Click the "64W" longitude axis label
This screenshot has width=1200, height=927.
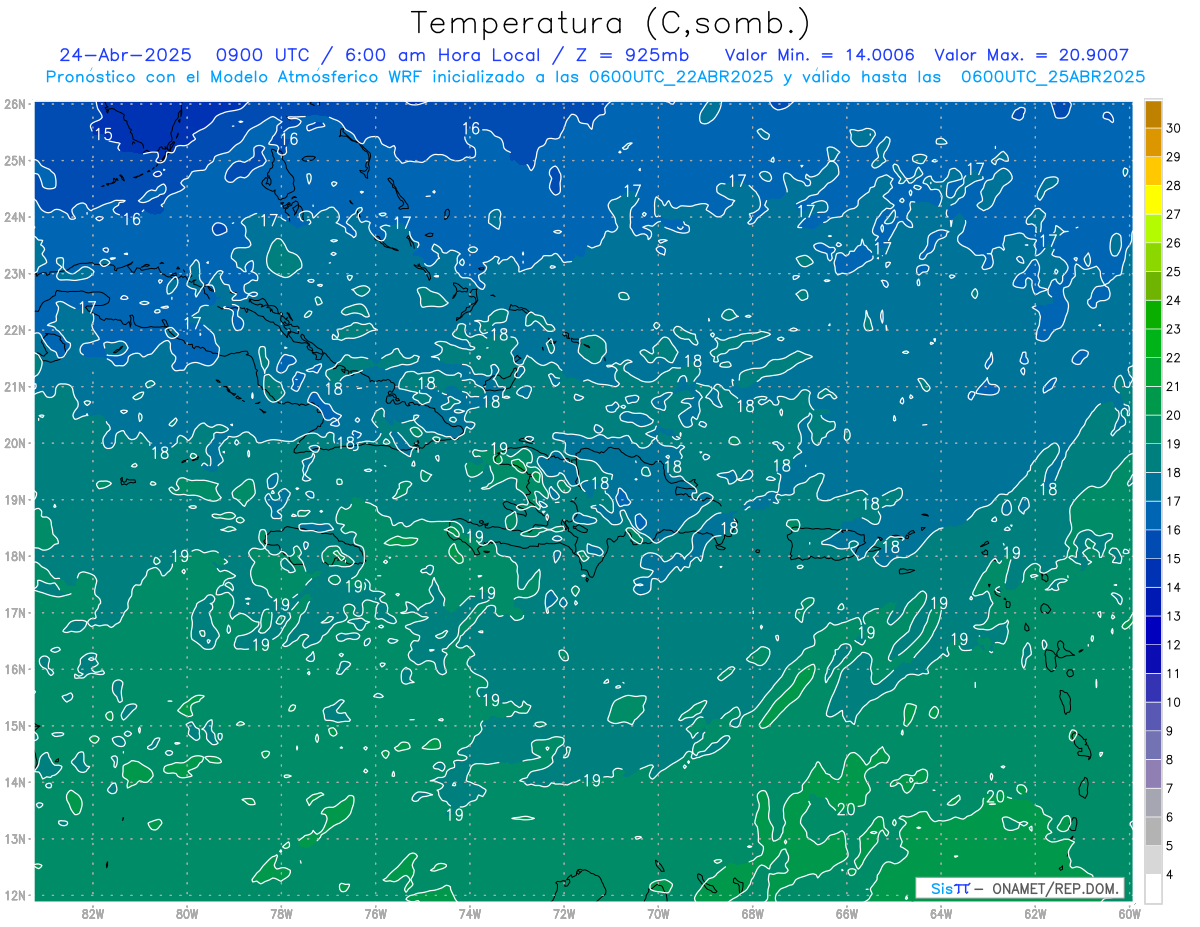coord(941,912)
